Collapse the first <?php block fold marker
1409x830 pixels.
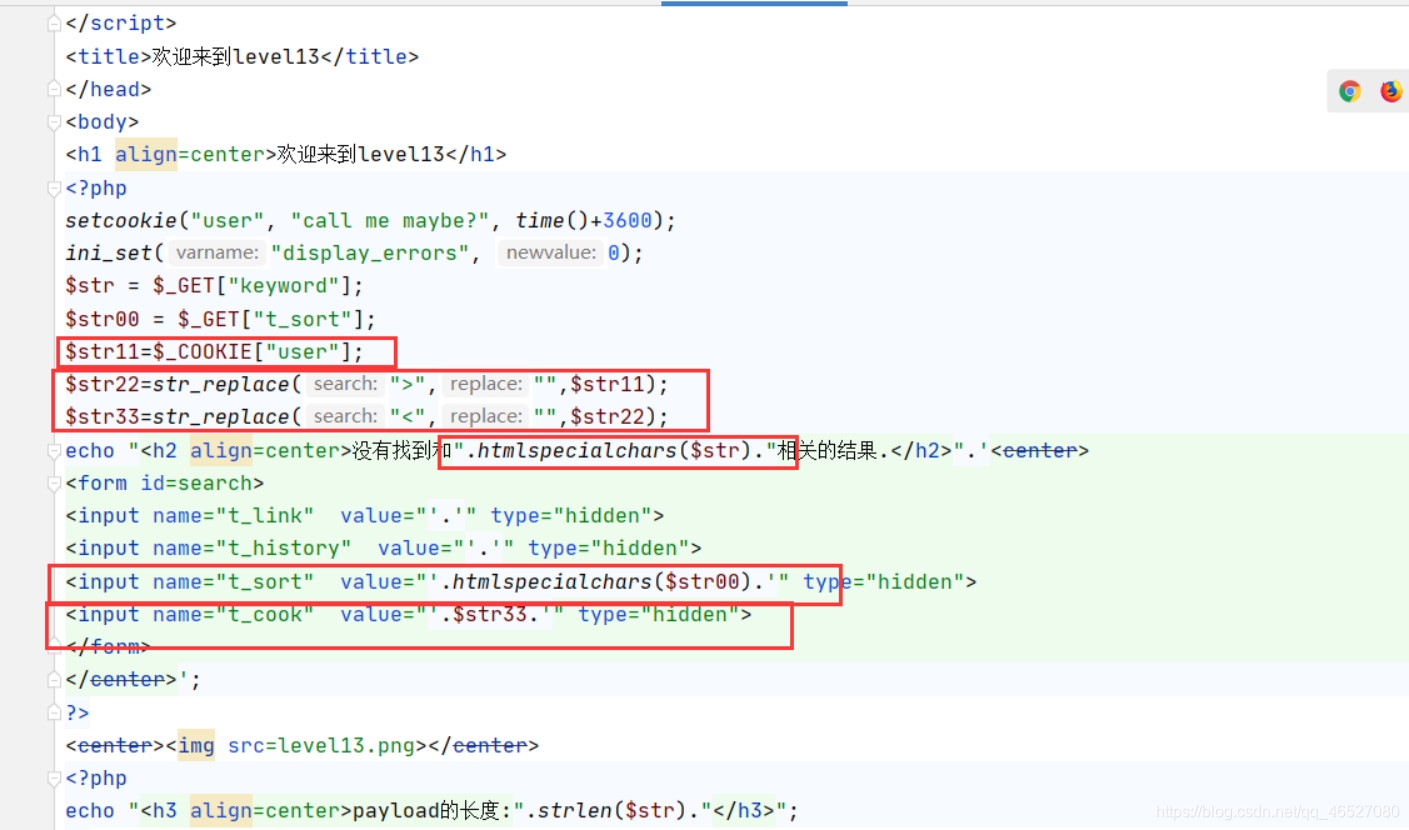pos(55,188)
